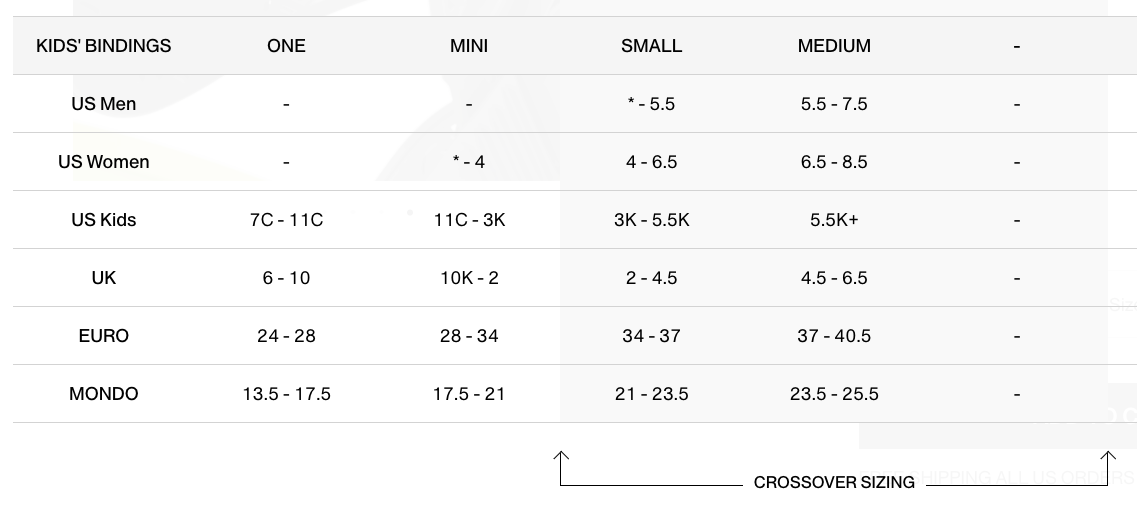Click the UK row label

point(104,278)
